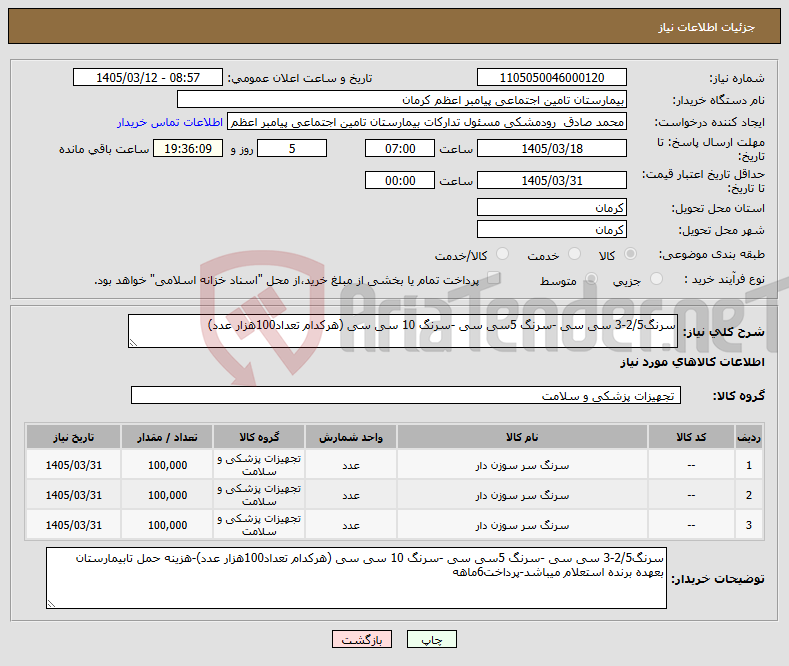Click unit عدد in row 2
This screenshot has width=789, height=666.
(x=351, y=495)
